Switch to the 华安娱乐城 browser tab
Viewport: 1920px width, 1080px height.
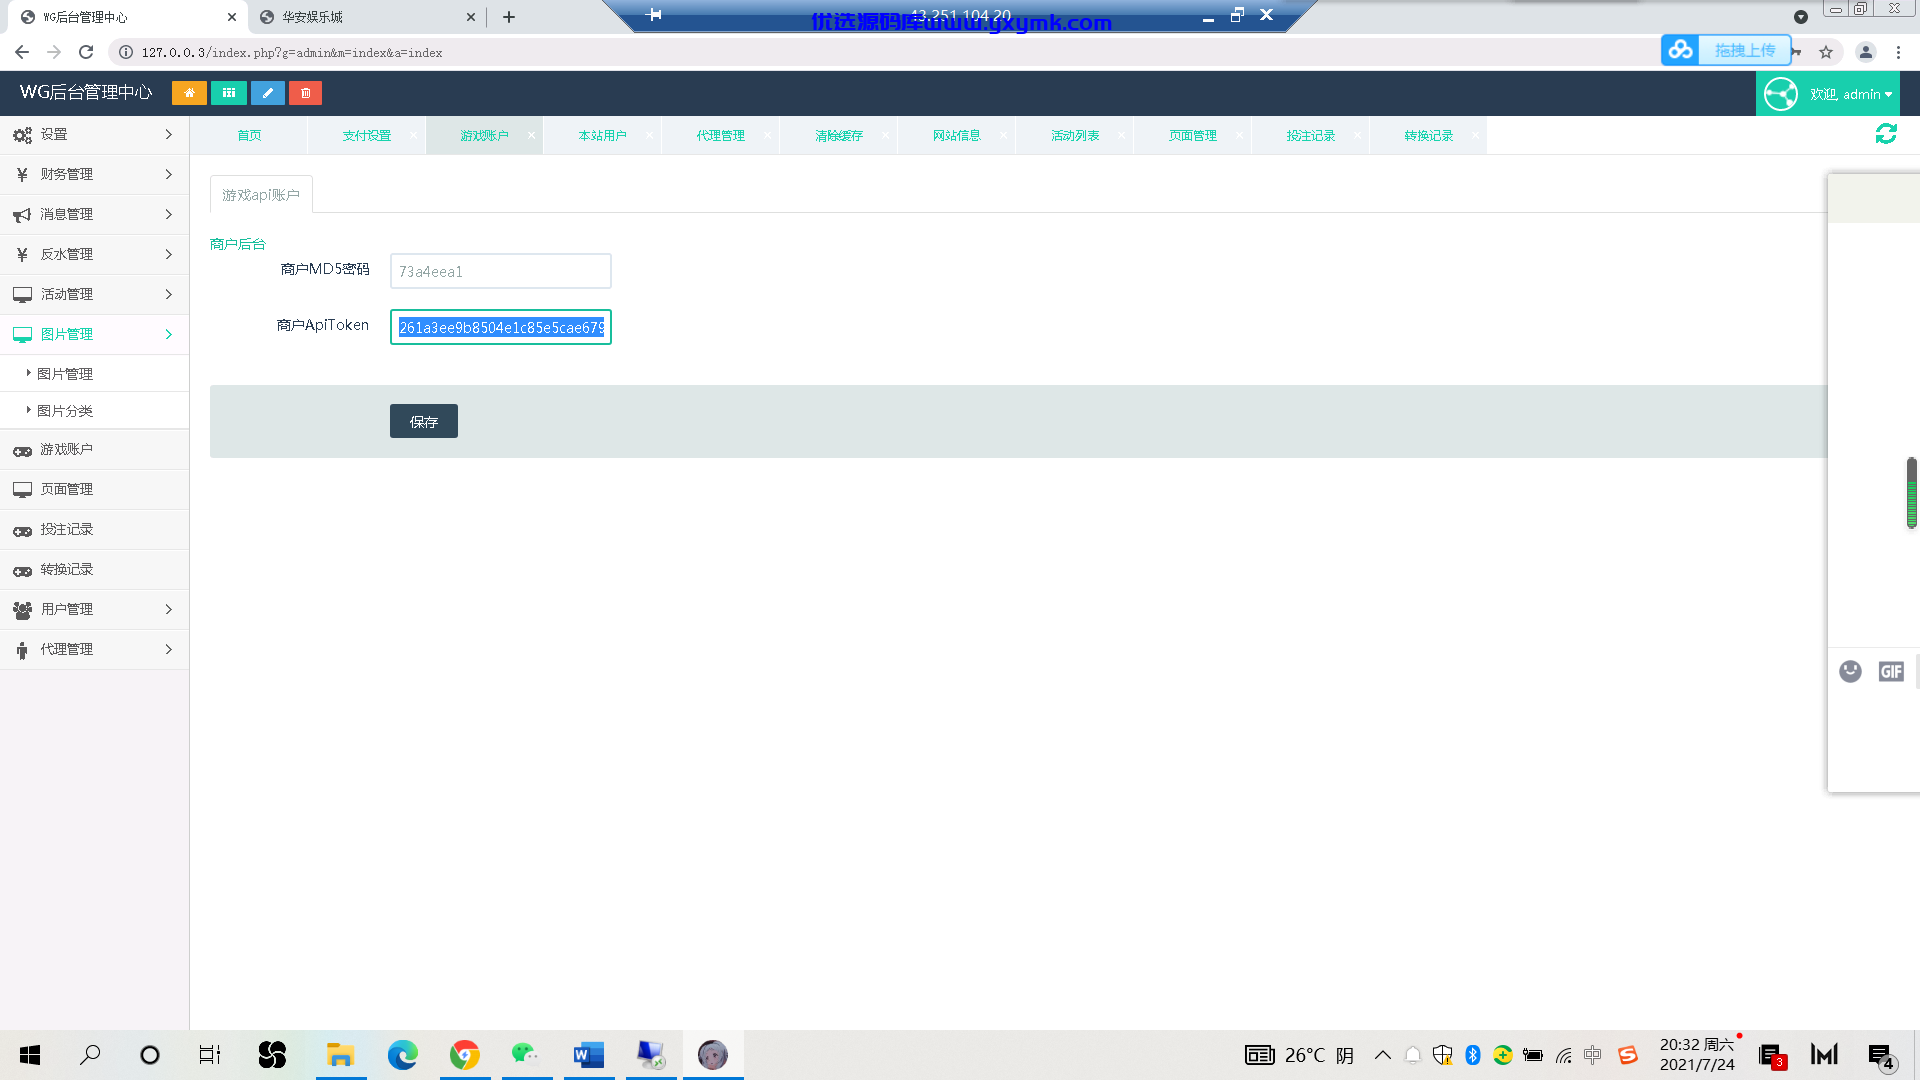click(x=368, y=17)
